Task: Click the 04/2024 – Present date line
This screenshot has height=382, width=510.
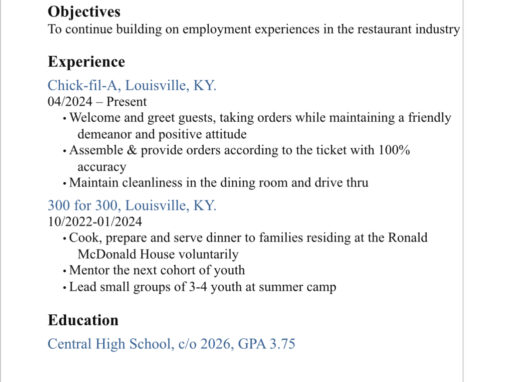Action: [x=97, y=102]
